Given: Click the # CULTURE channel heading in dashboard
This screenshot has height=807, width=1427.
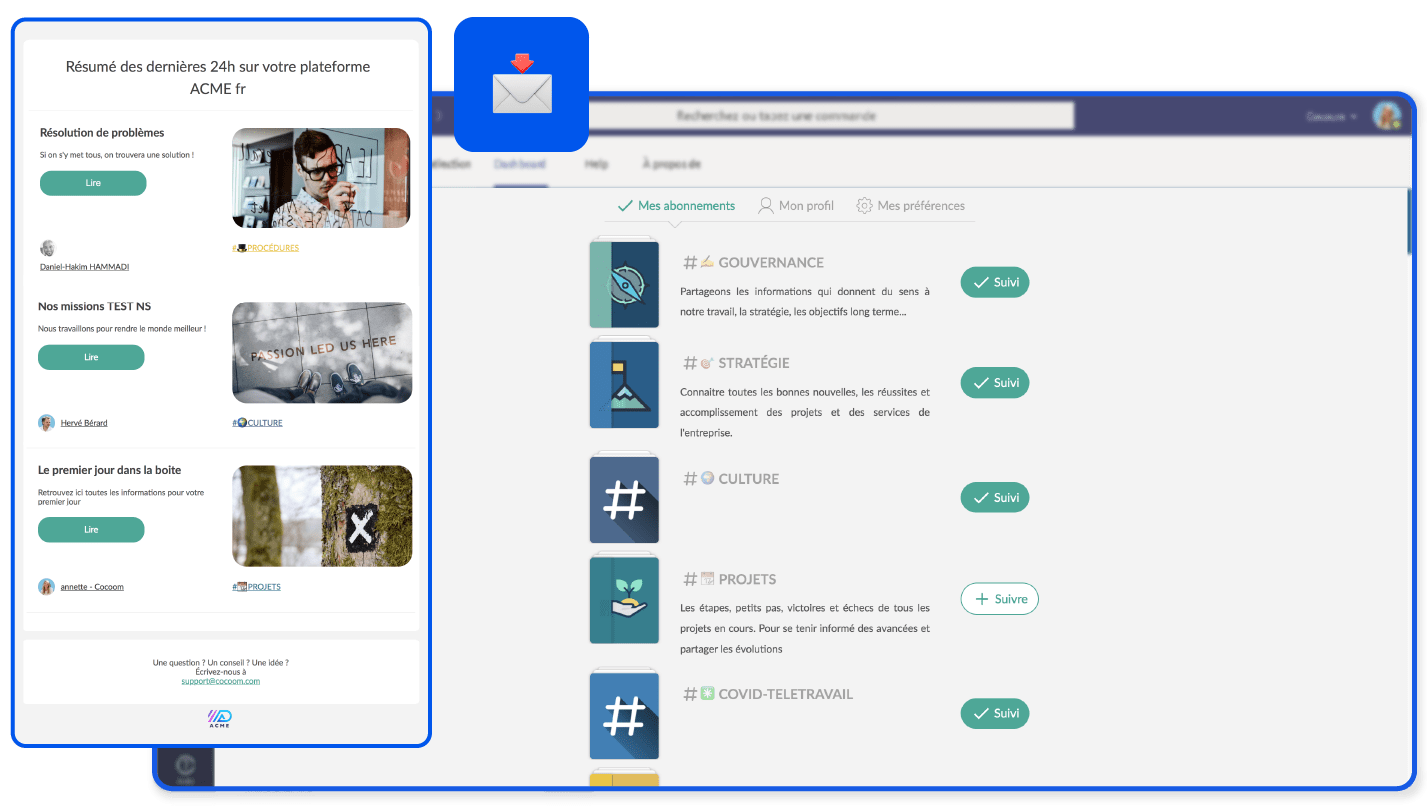Looking at the screenshot, I should pyautogui.click(x=731, y=479).
